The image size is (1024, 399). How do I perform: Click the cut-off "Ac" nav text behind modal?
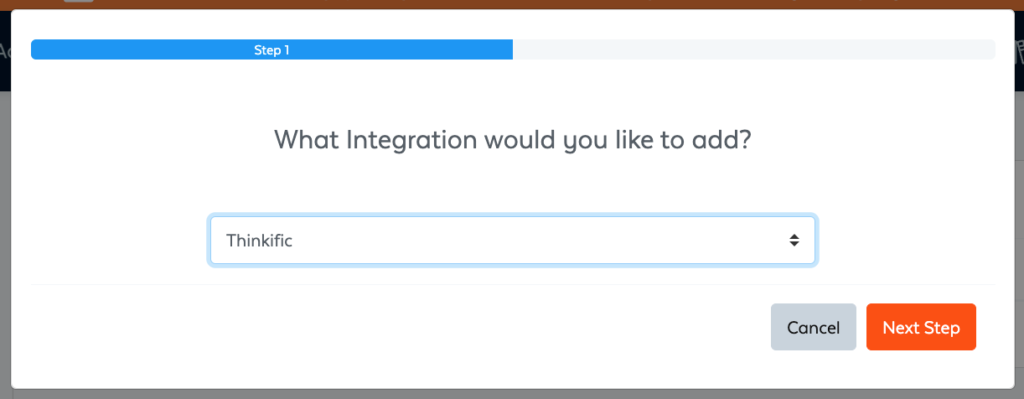(4, 51)
